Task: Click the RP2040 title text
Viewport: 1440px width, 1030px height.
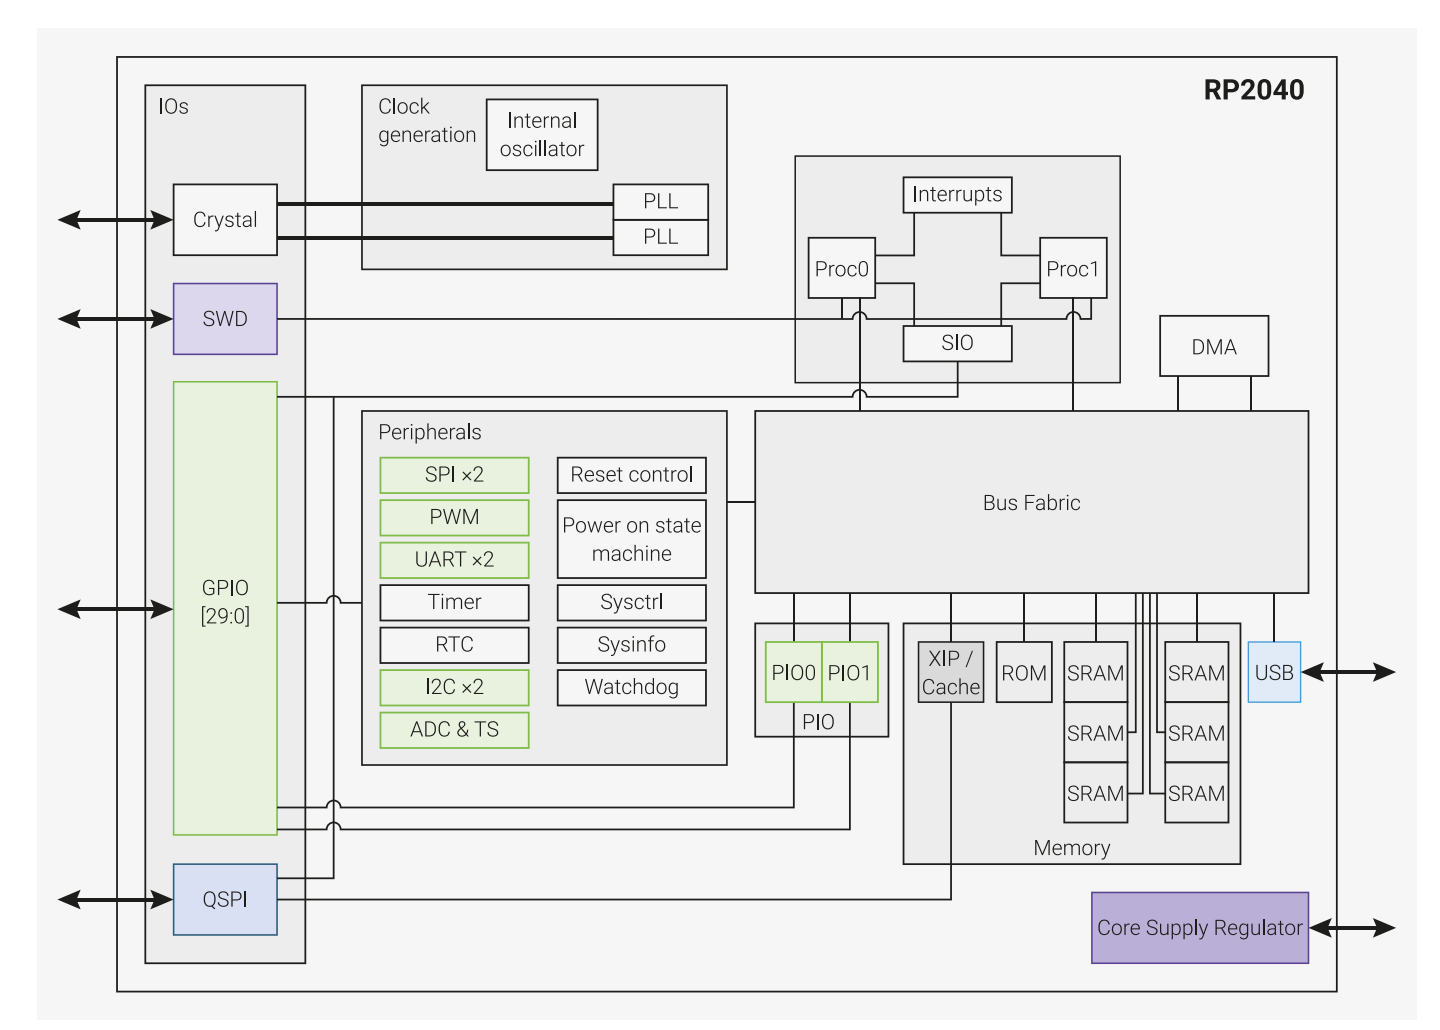Action: point(1254,90)
